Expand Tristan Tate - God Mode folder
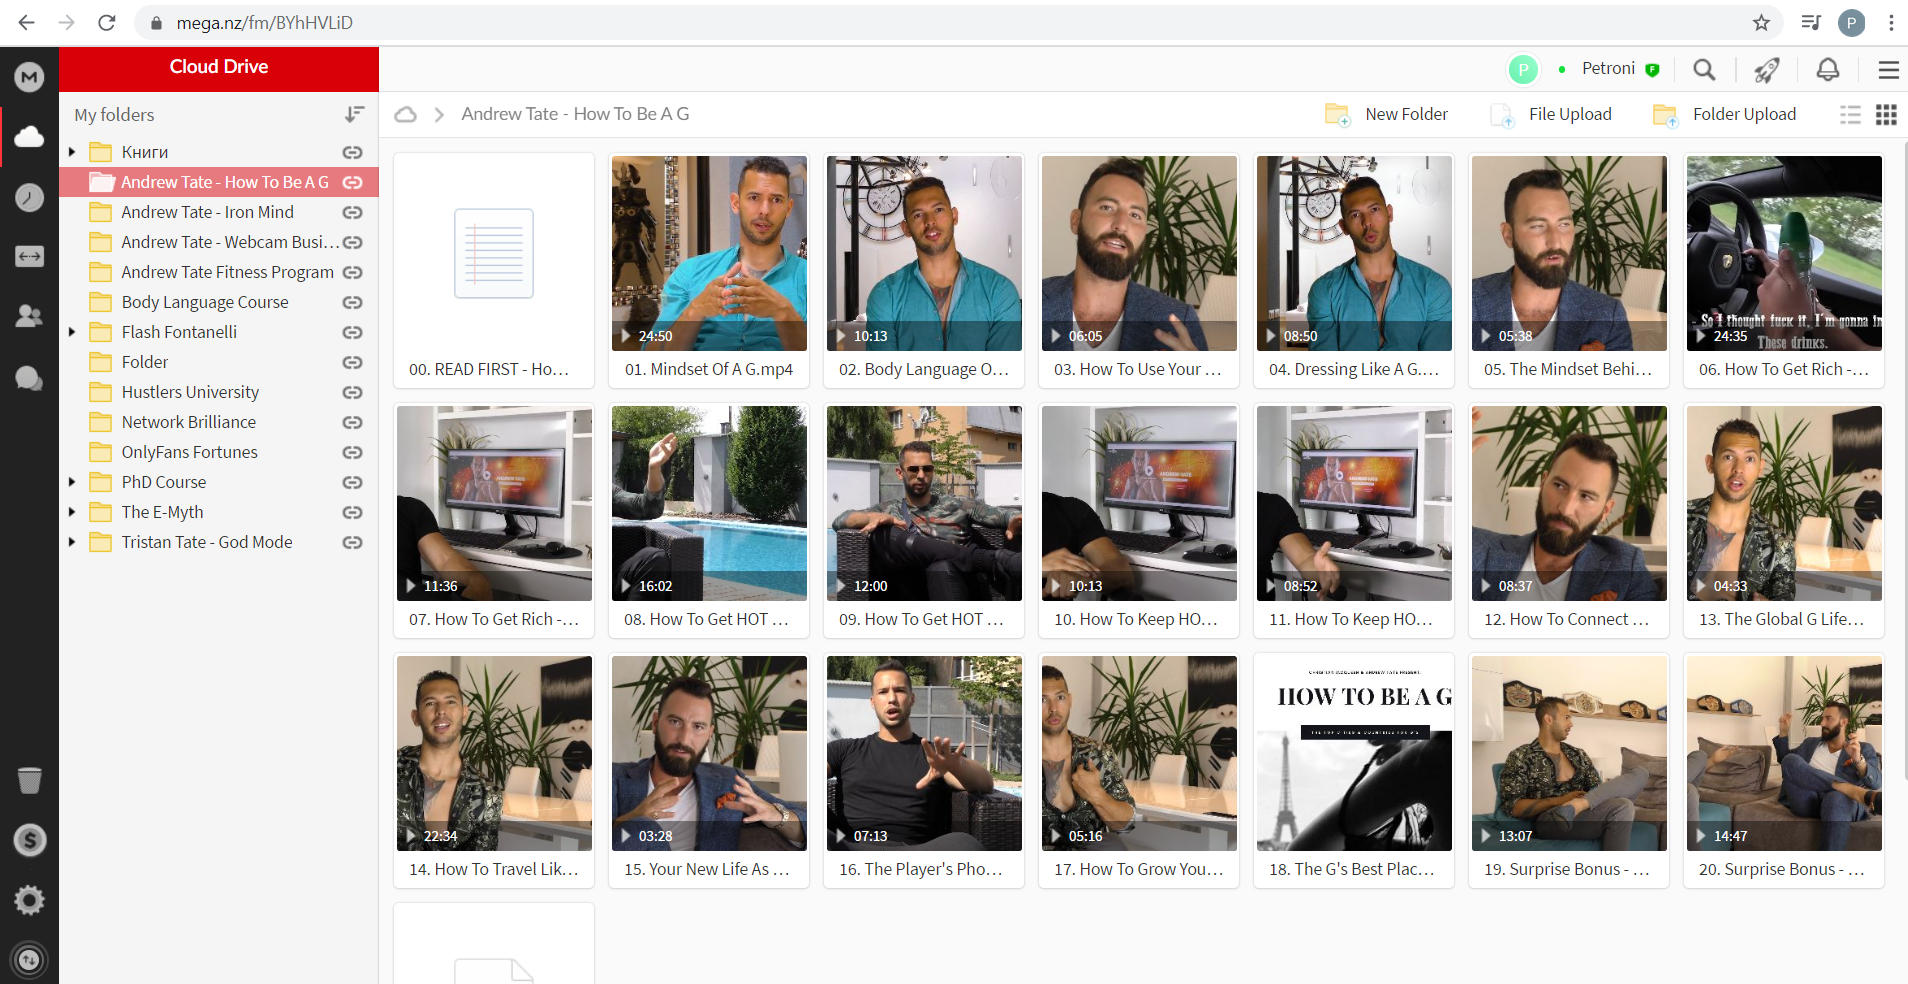Image resolution: width=1908 pixels, height=984 pixels. (x=72, y=542)
